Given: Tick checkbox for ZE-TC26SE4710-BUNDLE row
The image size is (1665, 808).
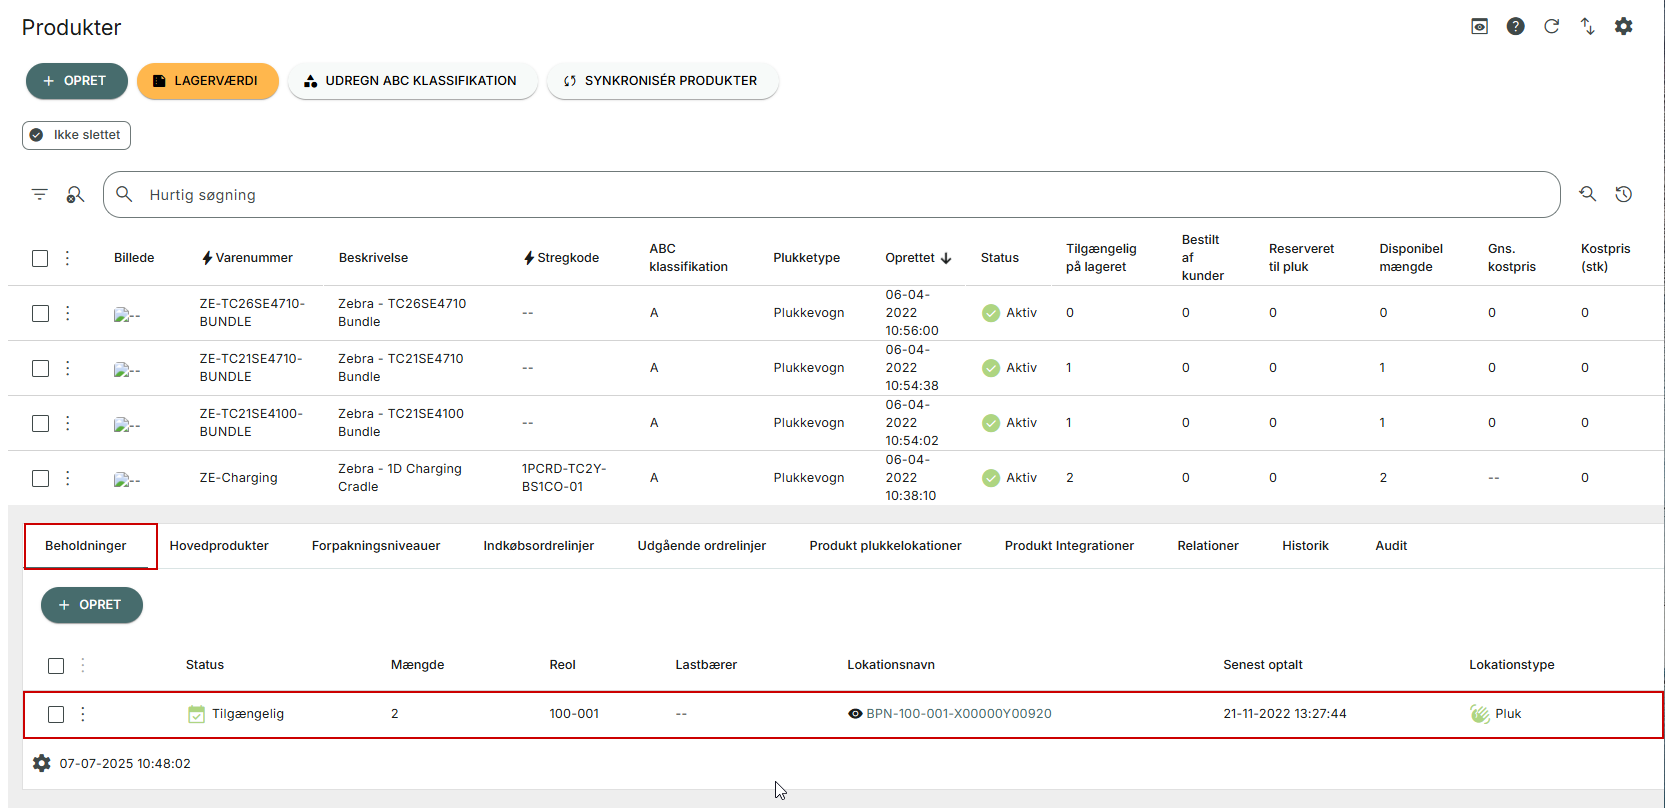Looking at the screenshot, I should (x=40, y=313).
